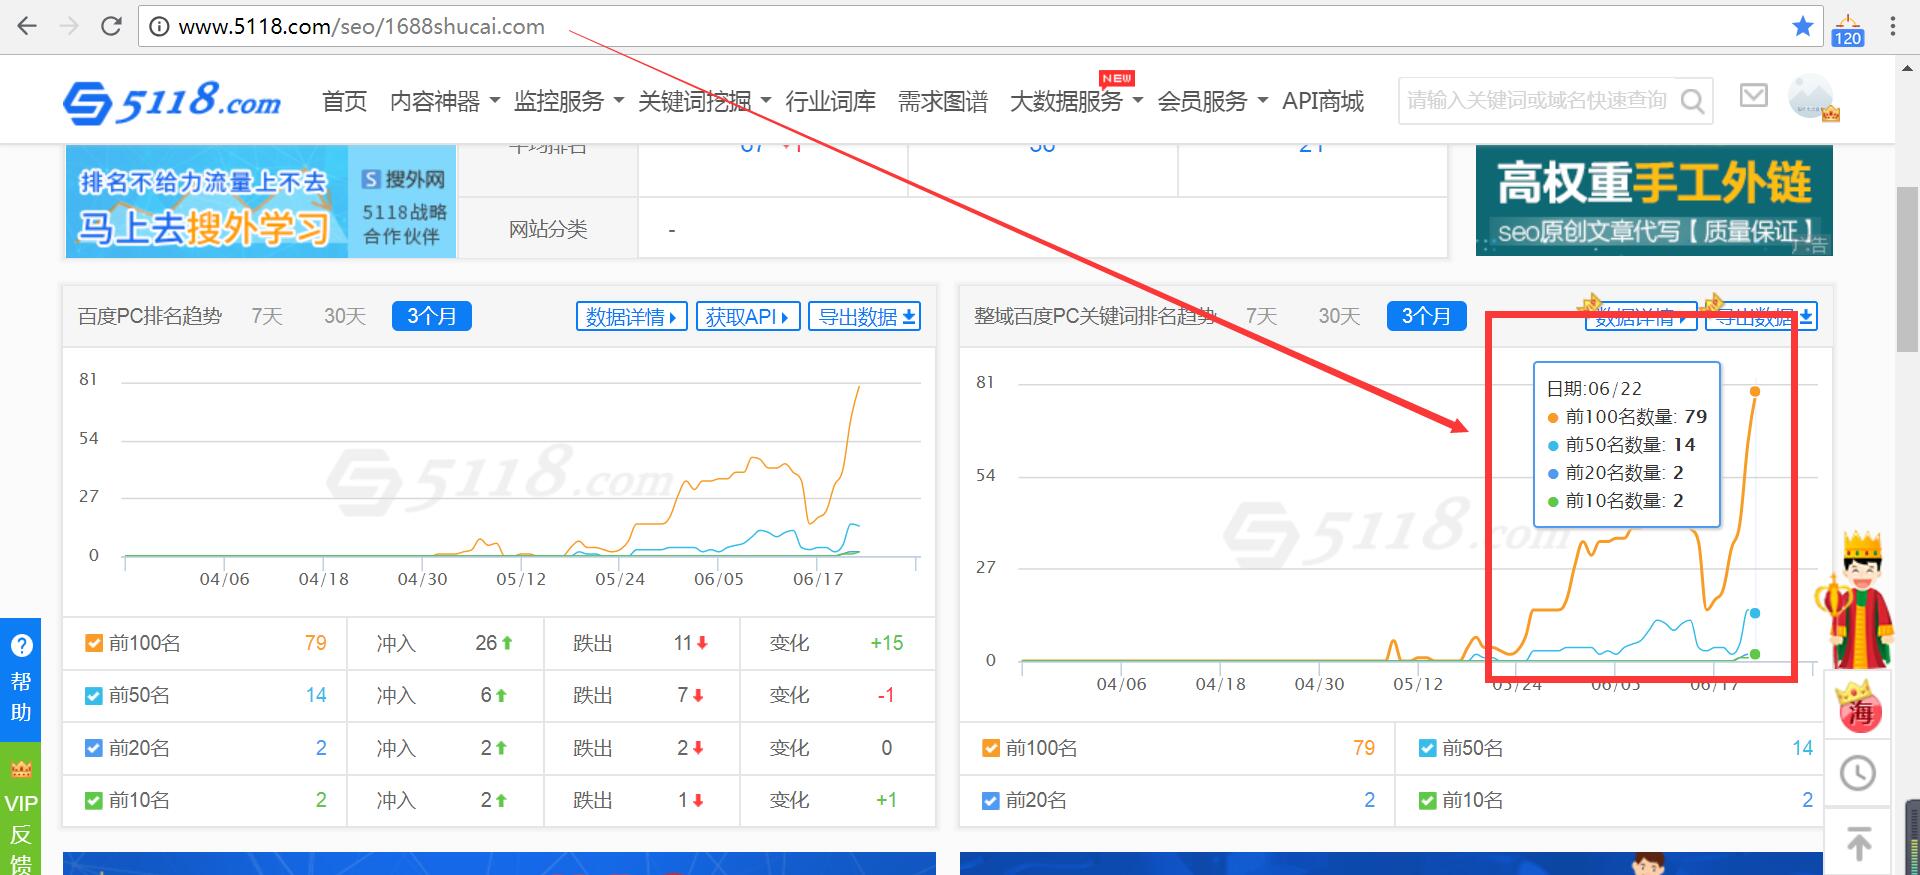Click the 网站分类 row label
This screenshot has width=1920, height=875.
pos(548,229)
